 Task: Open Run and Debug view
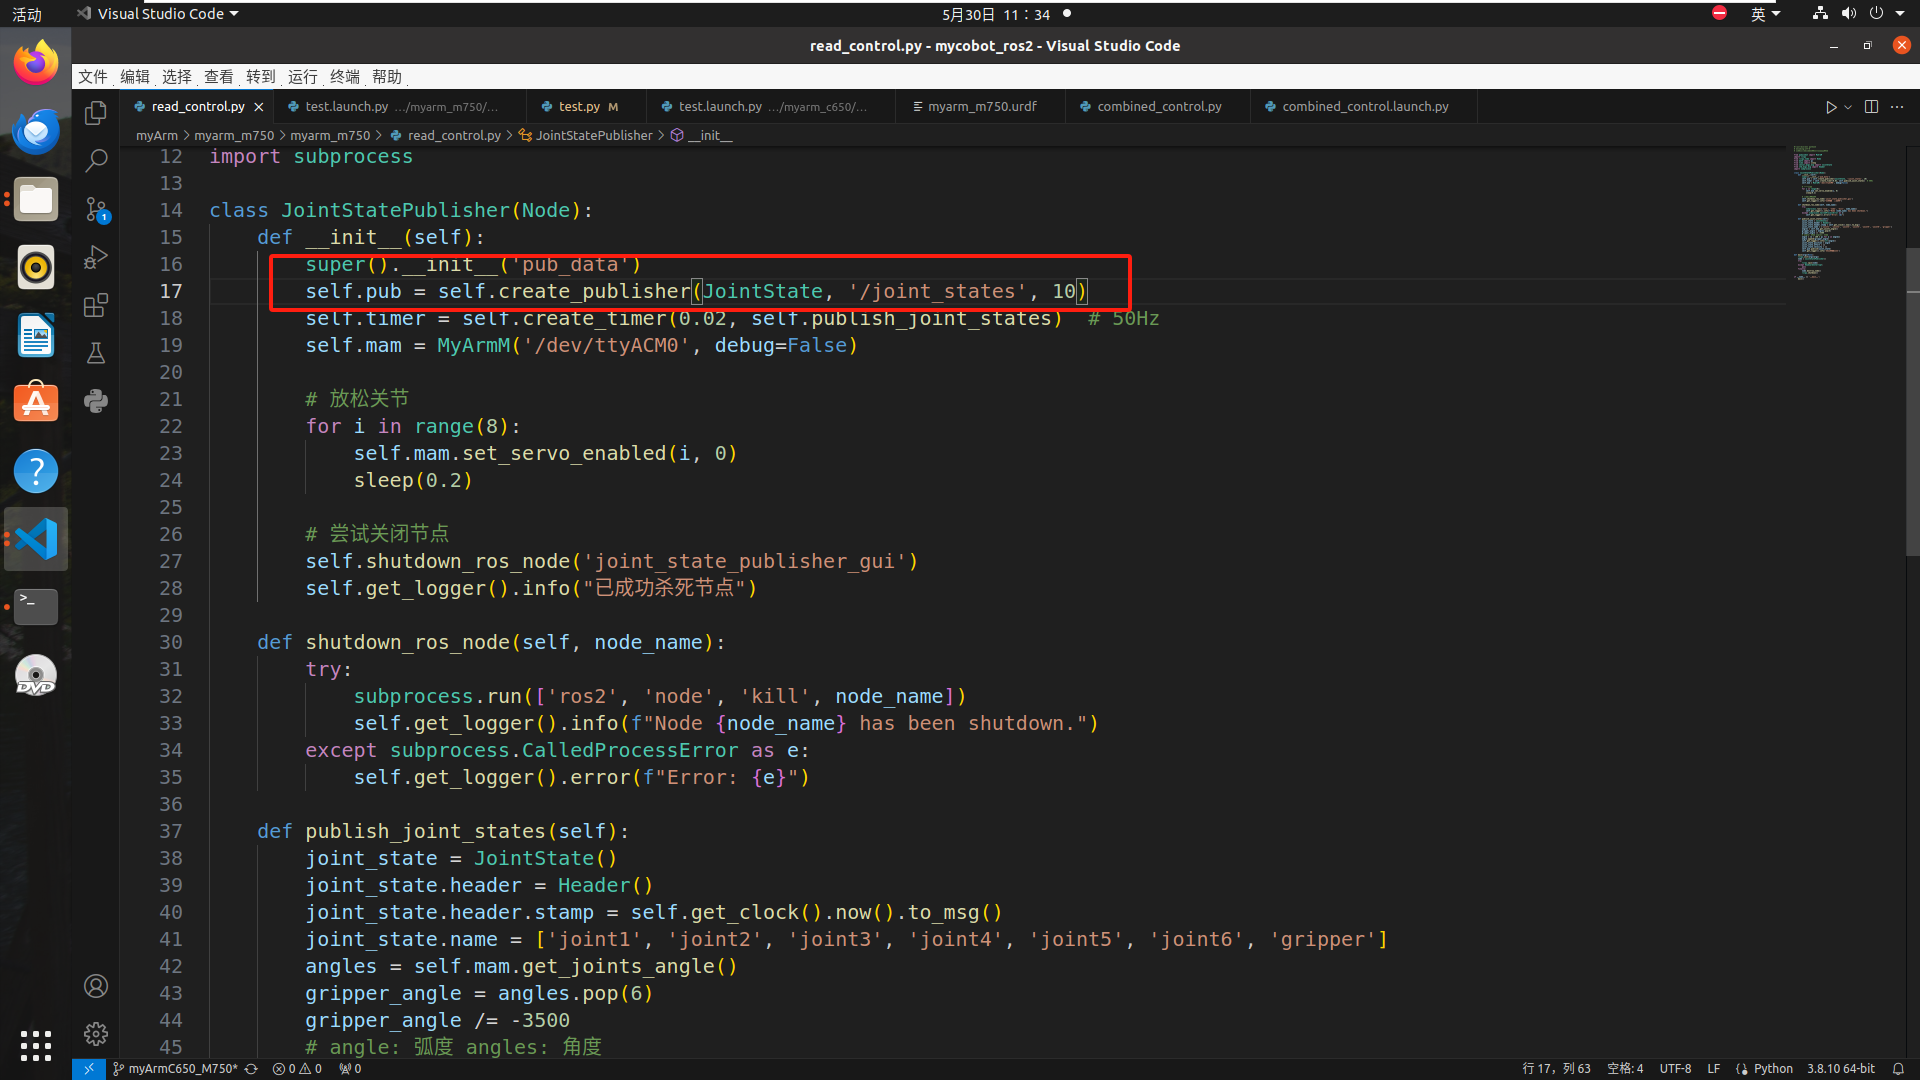96,257
